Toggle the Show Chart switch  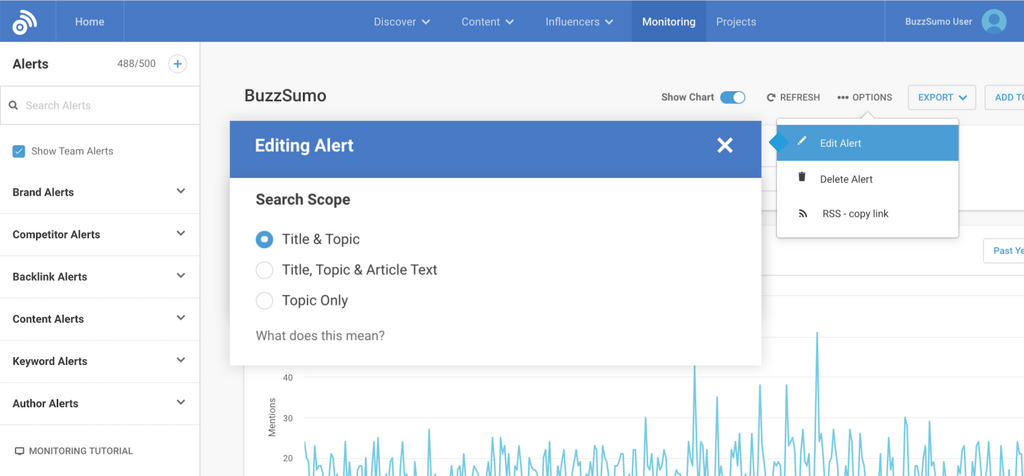click(x=733, y=97)
